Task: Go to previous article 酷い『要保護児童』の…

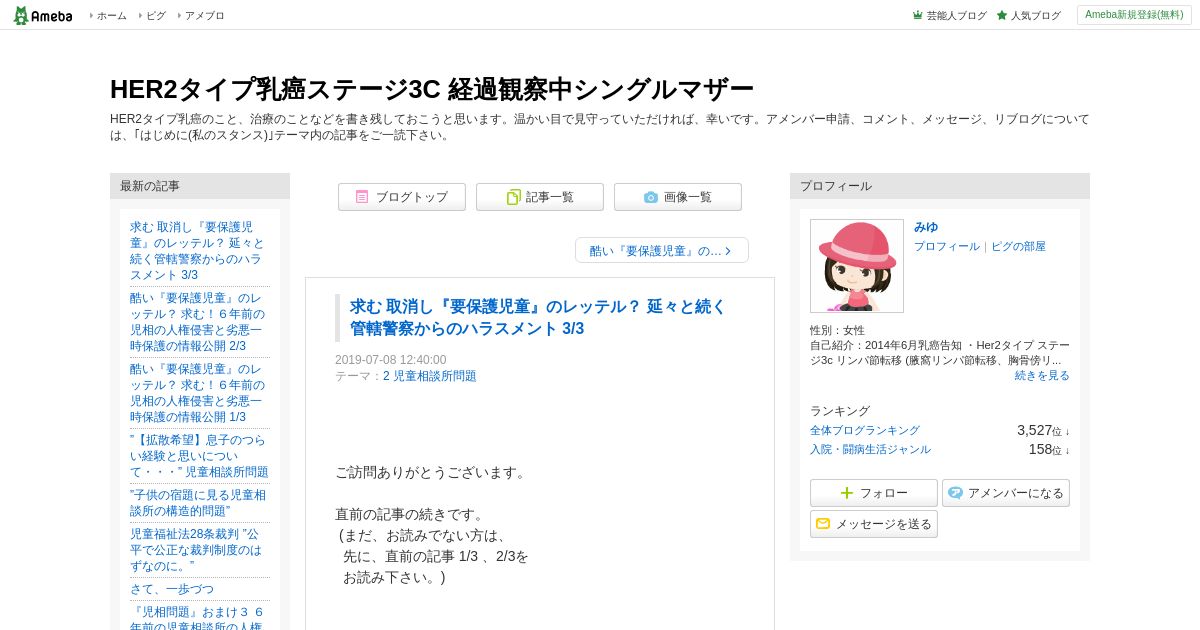Action: point(662,251)
